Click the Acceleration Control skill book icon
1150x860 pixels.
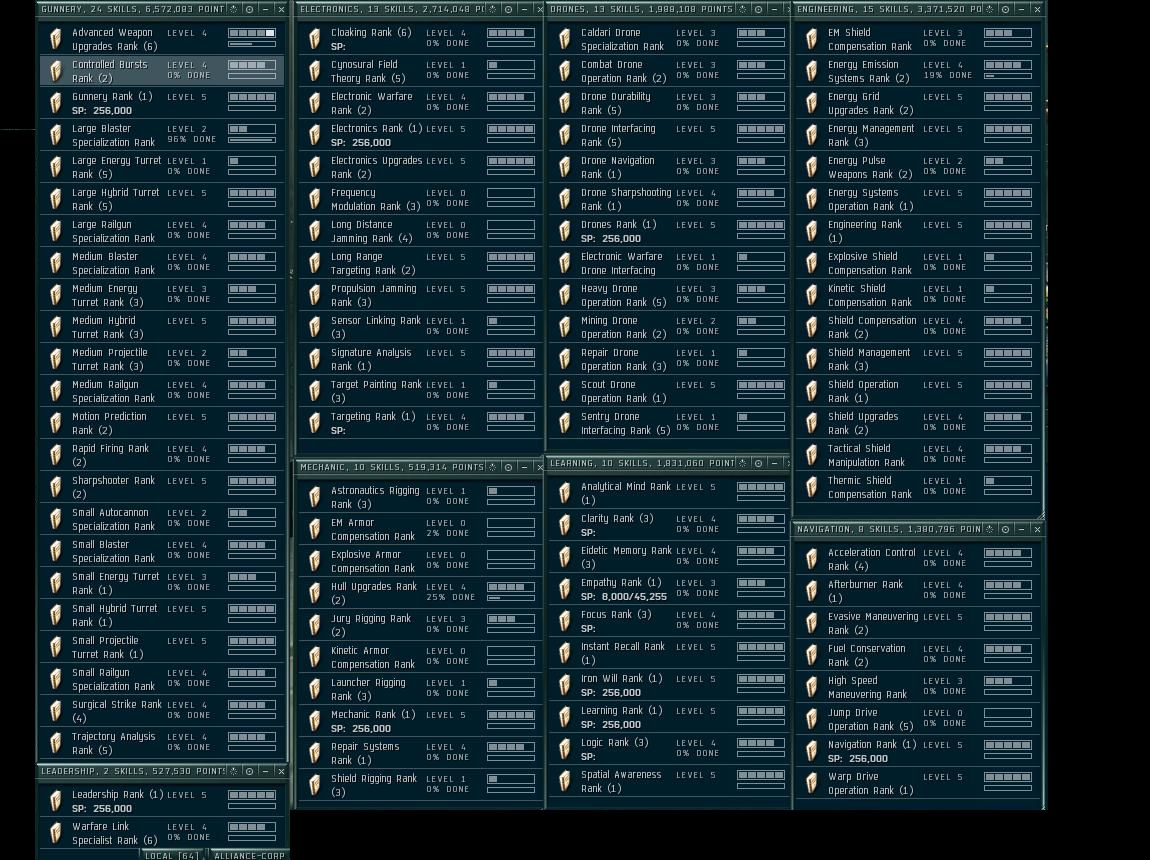812,559
